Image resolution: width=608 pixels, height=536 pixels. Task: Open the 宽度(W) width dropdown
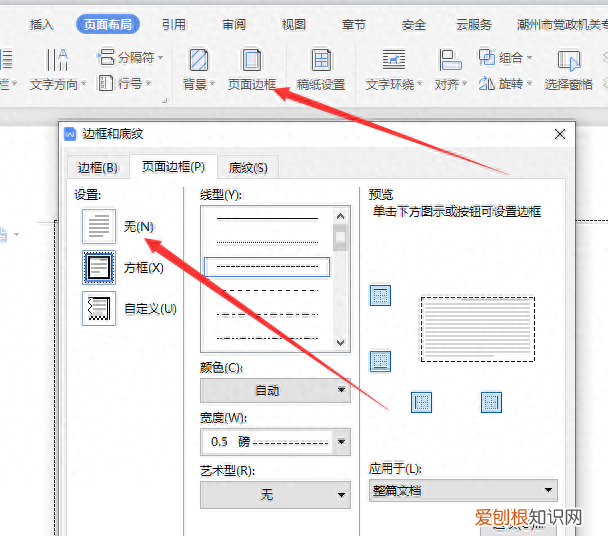tap(275, 442)
